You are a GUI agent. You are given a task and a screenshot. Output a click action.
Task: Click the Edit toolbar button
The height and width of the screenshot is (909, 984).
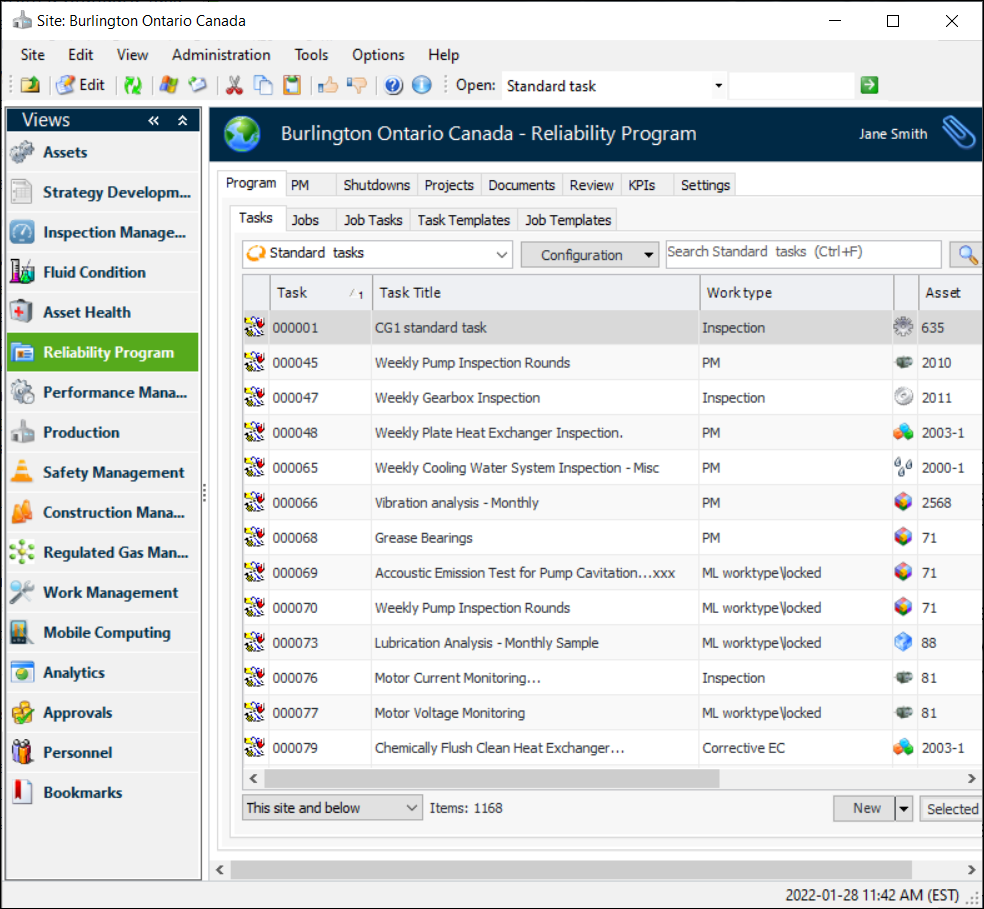[81, 86]
